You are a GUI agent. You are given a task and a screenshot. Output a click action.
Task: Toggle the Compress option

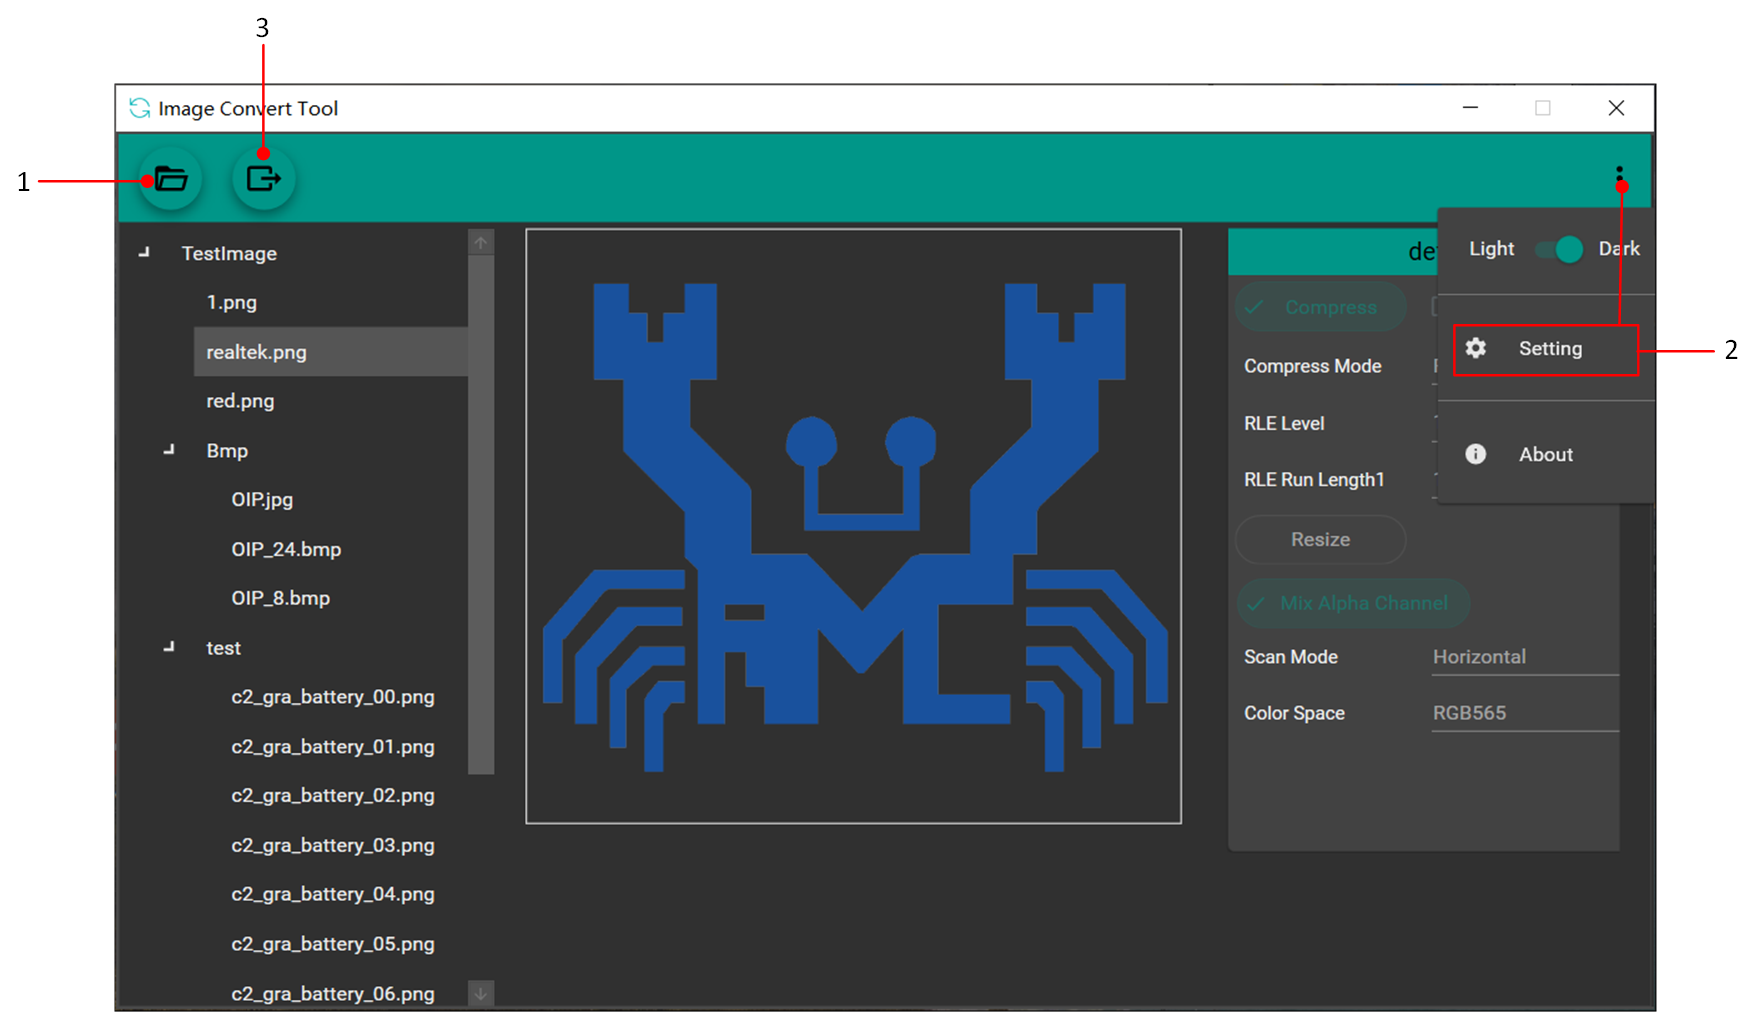tap(1320, 308)
